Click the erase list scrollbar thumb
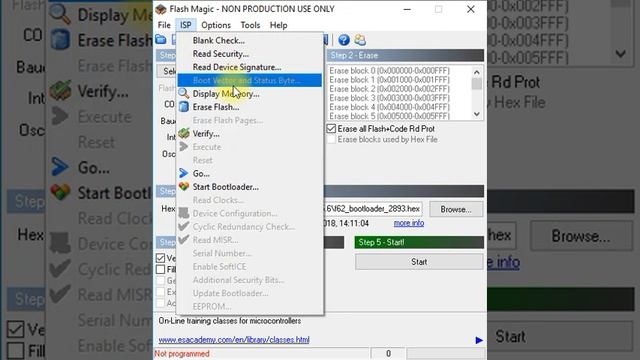The height and width of the screenshot is (360, 640). [477, 84]
